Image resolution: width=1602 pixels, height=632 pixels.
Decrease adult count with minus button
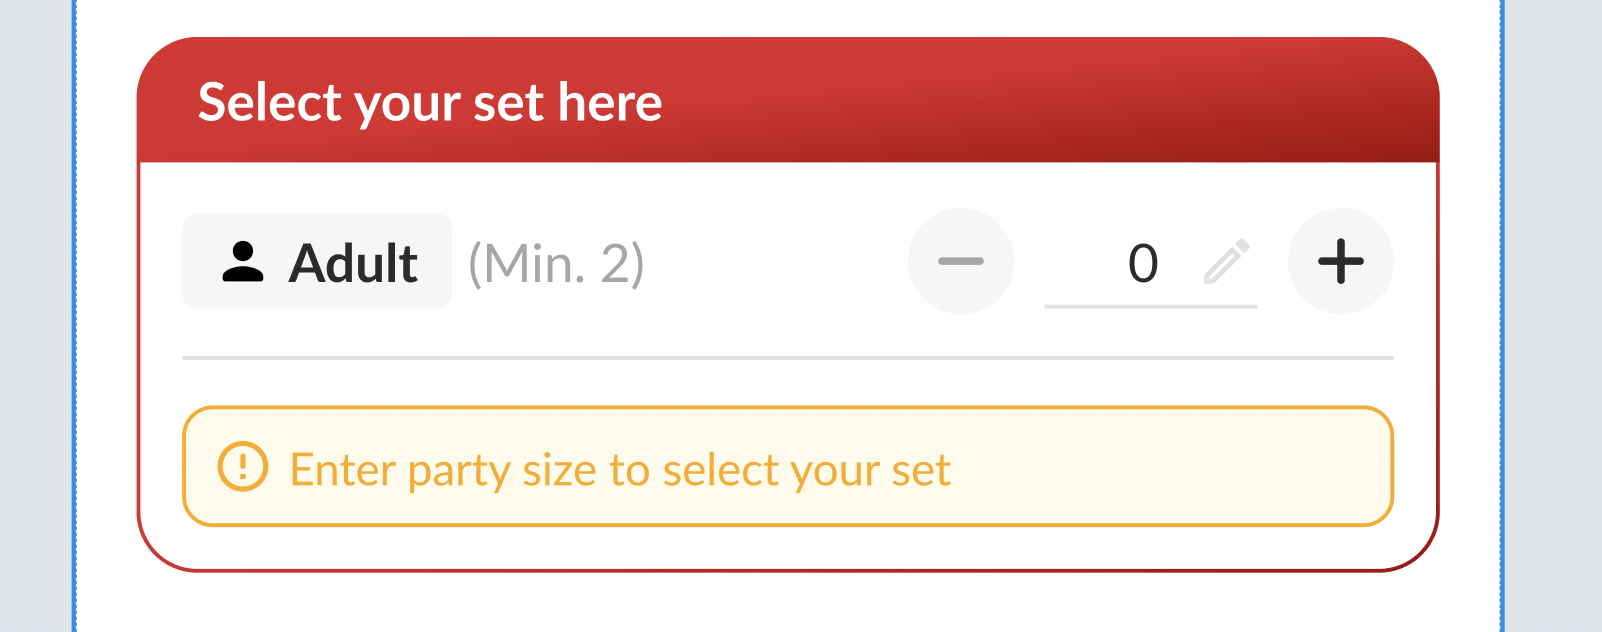pos(960,261)
